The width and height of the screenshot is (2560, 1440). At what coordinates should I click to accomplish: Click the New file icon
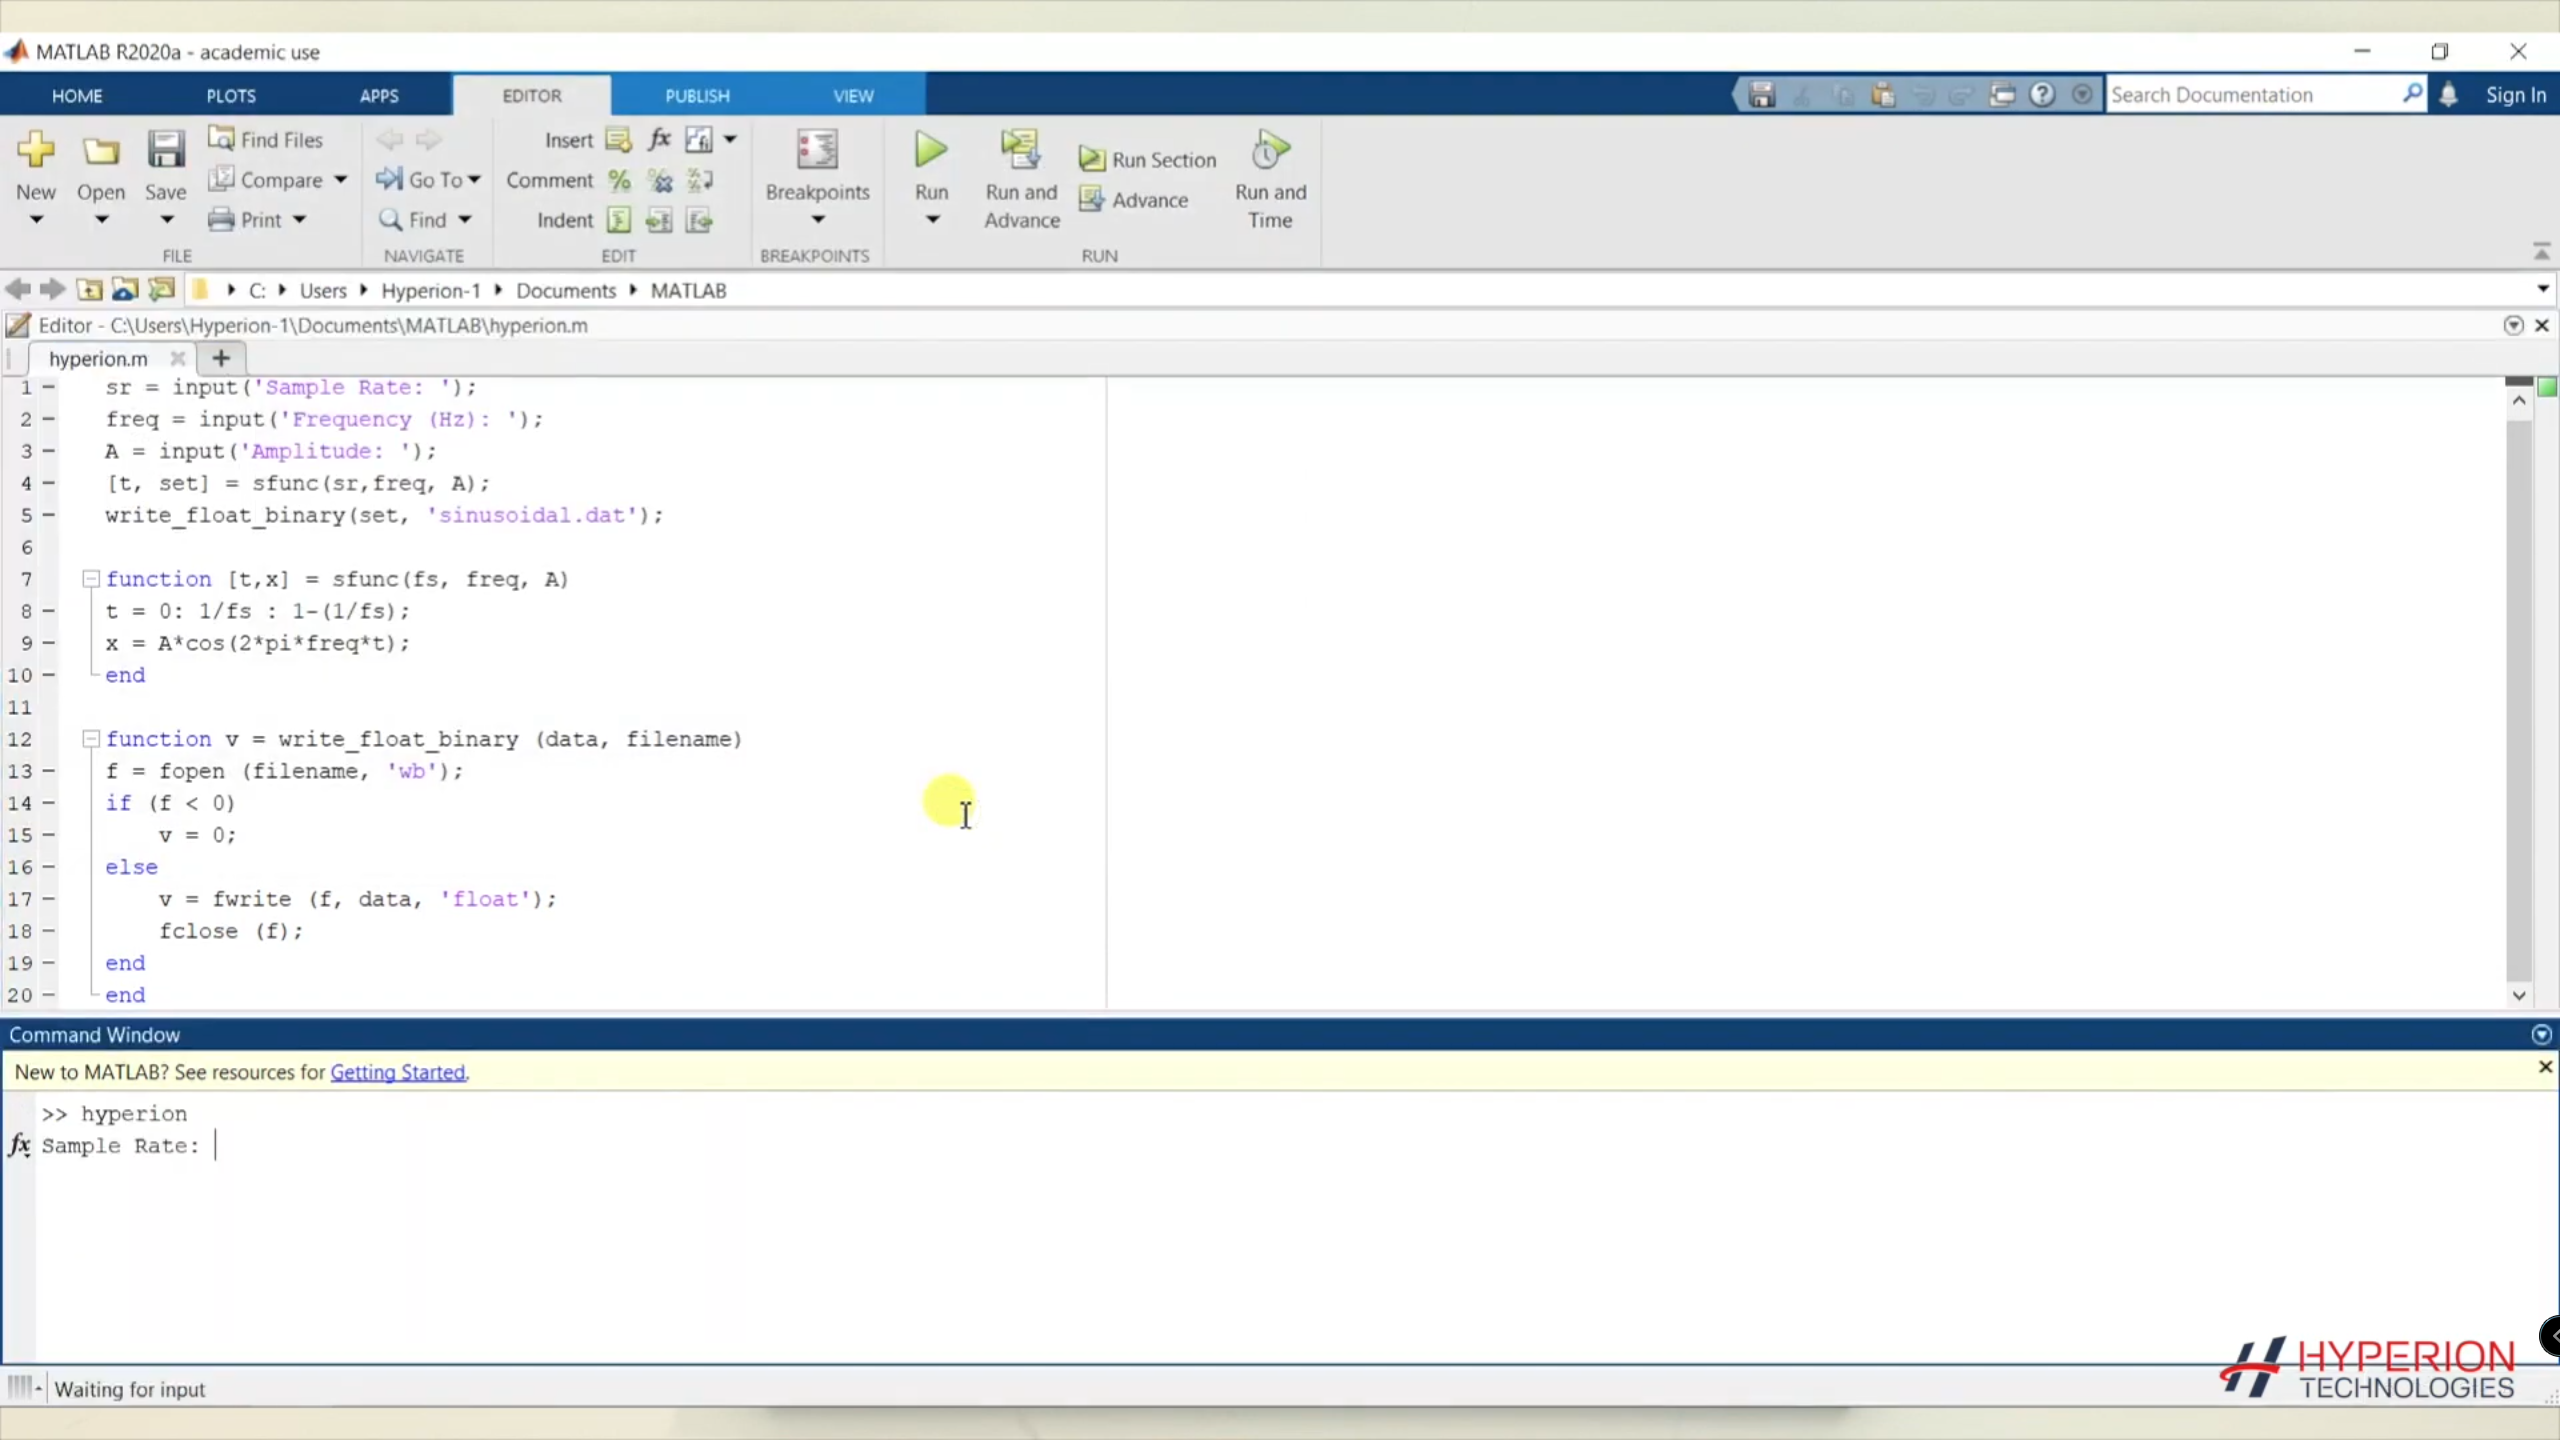point(36,150)
